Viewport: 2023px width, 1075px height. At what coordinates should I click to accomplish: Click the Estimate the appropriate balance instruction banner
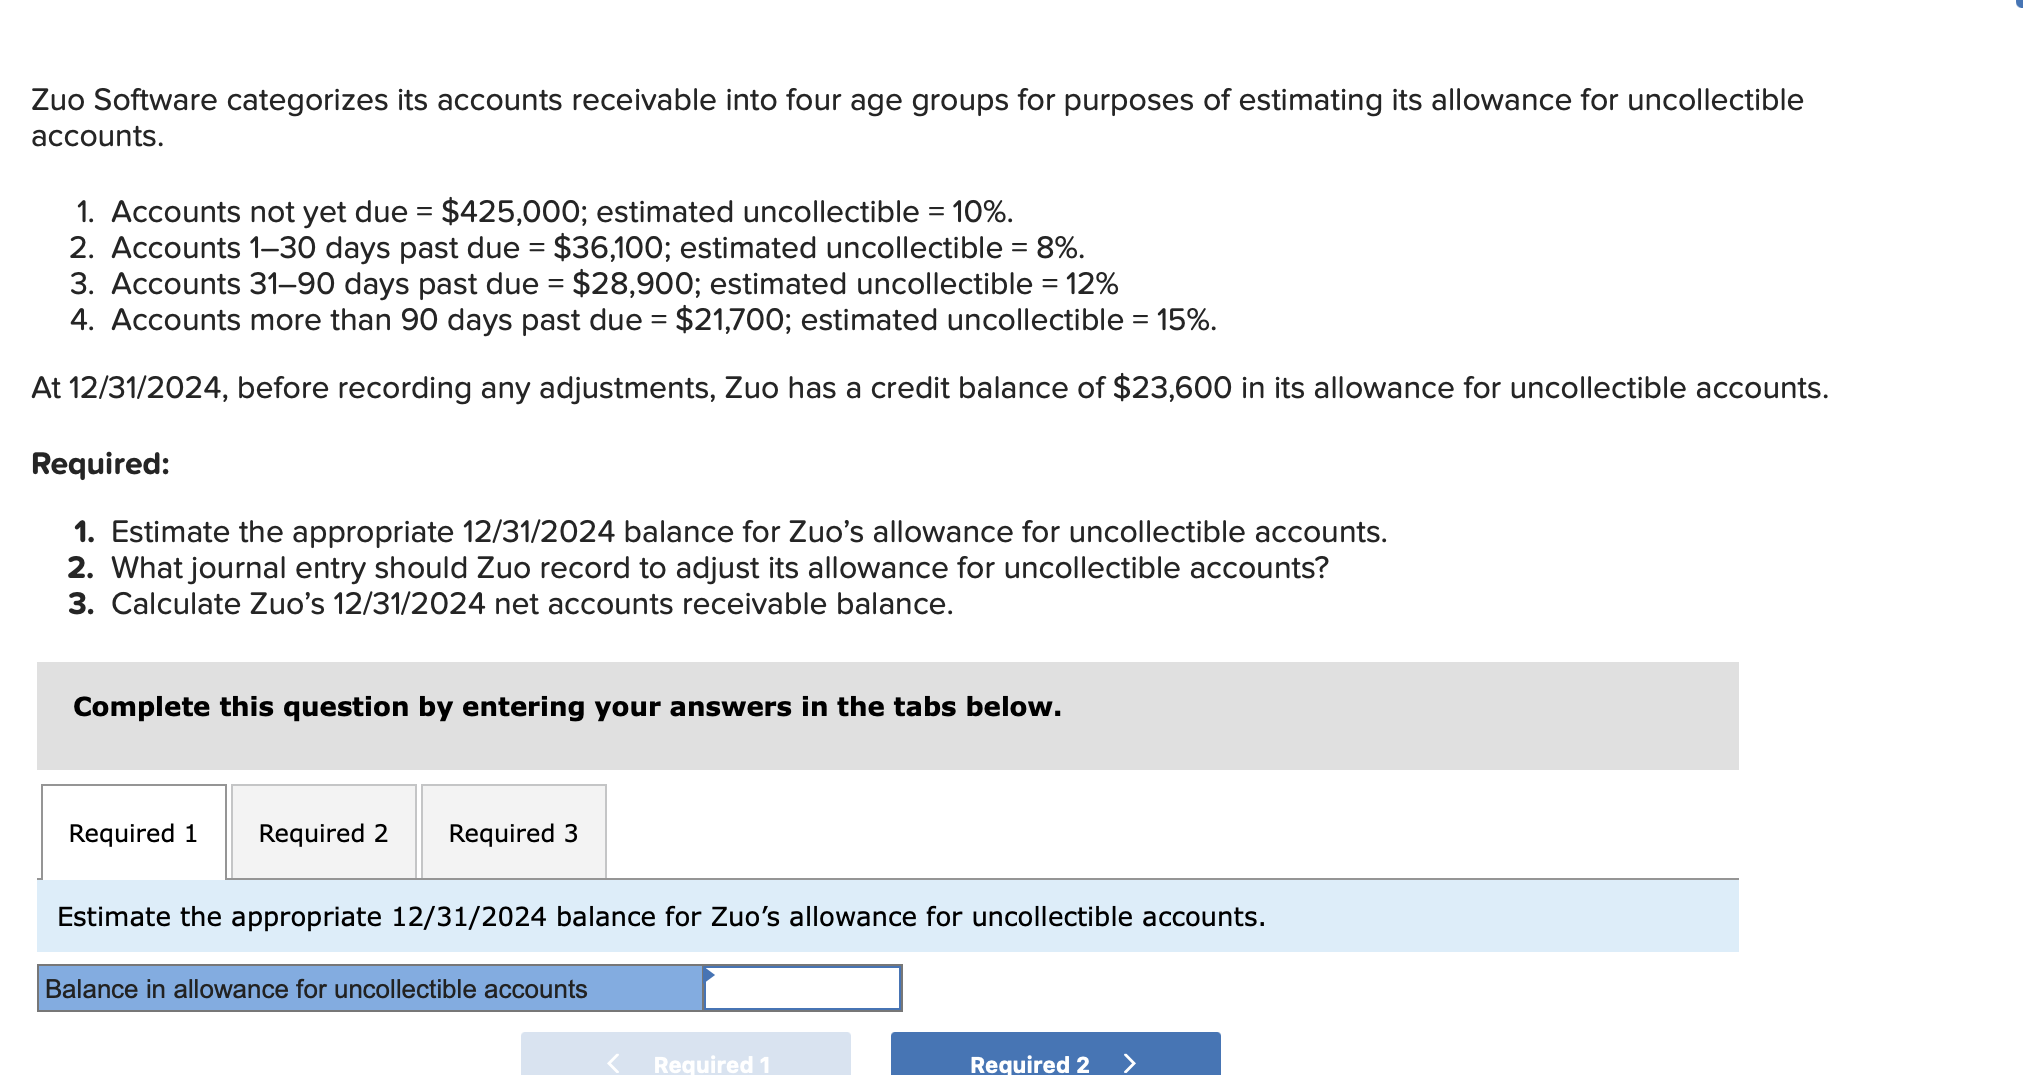(662, 916)
